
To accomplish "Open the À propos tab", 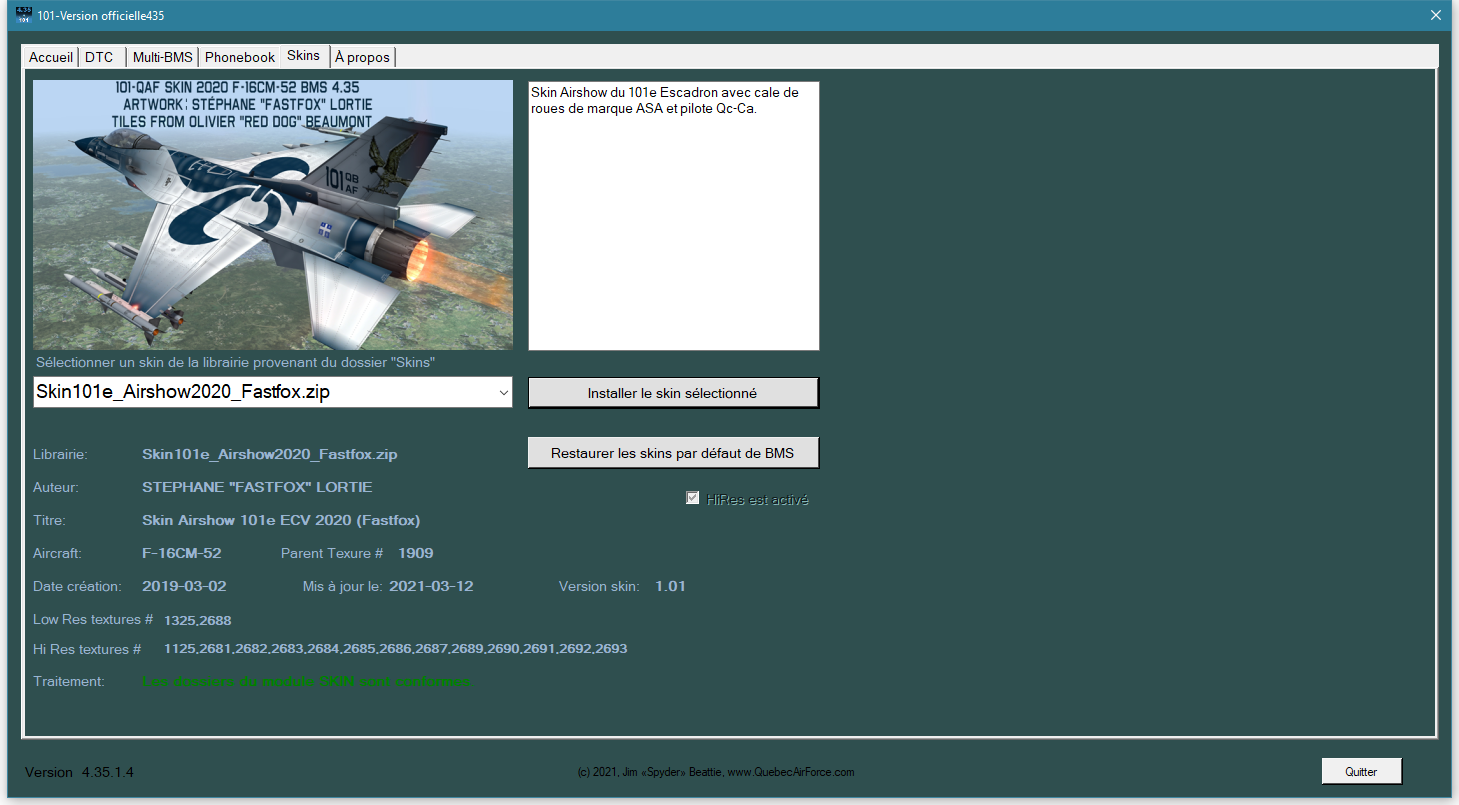I will click(362, 57).
